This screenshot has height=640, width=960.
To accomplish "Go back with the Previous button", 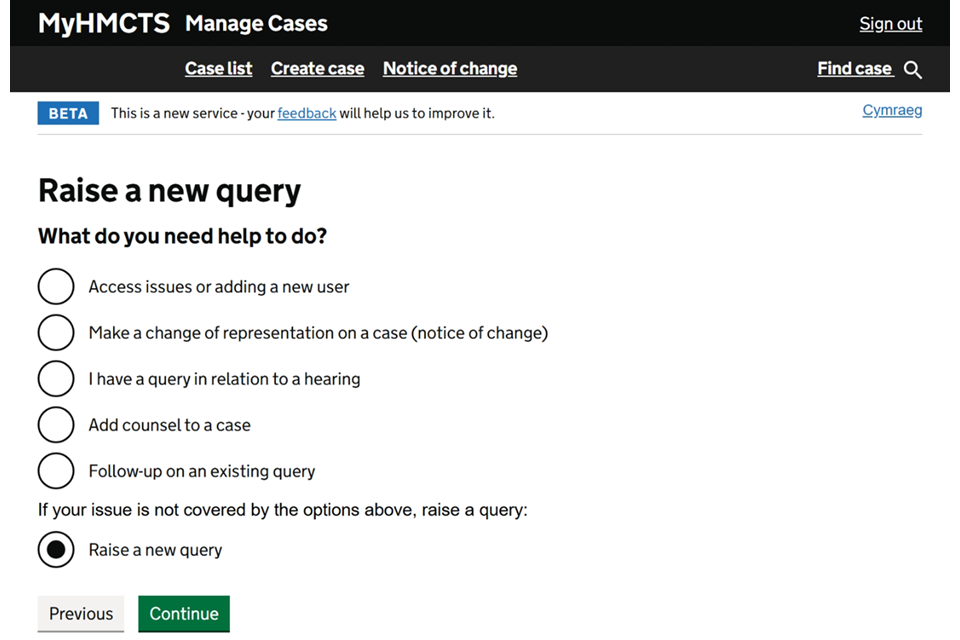I will [x=81, y=614].
